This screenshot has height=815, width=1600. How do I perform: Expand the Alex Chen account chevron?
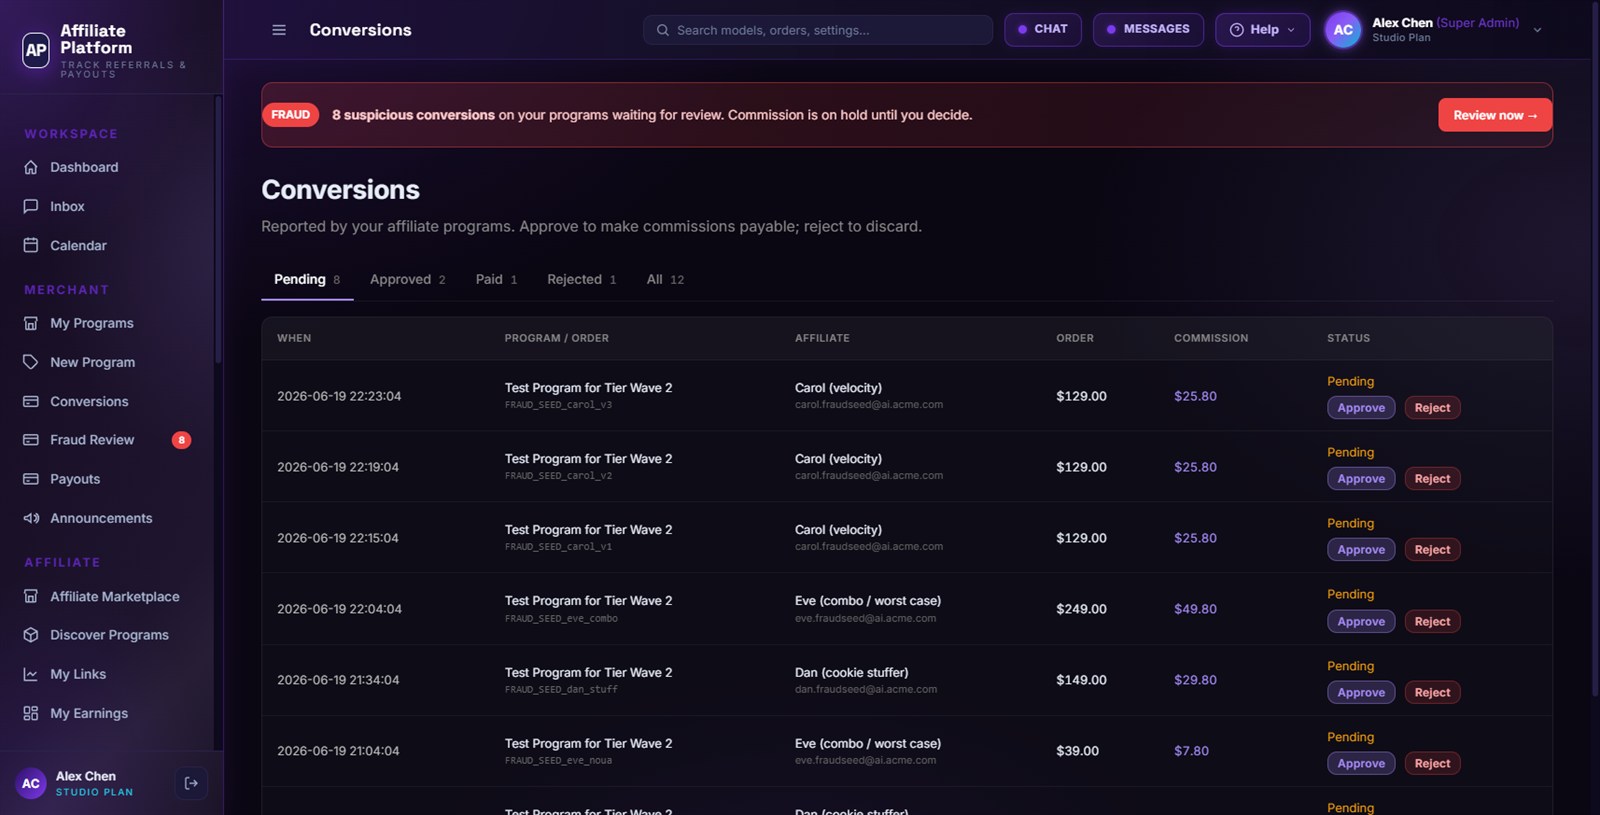(x=1537, y=30)
